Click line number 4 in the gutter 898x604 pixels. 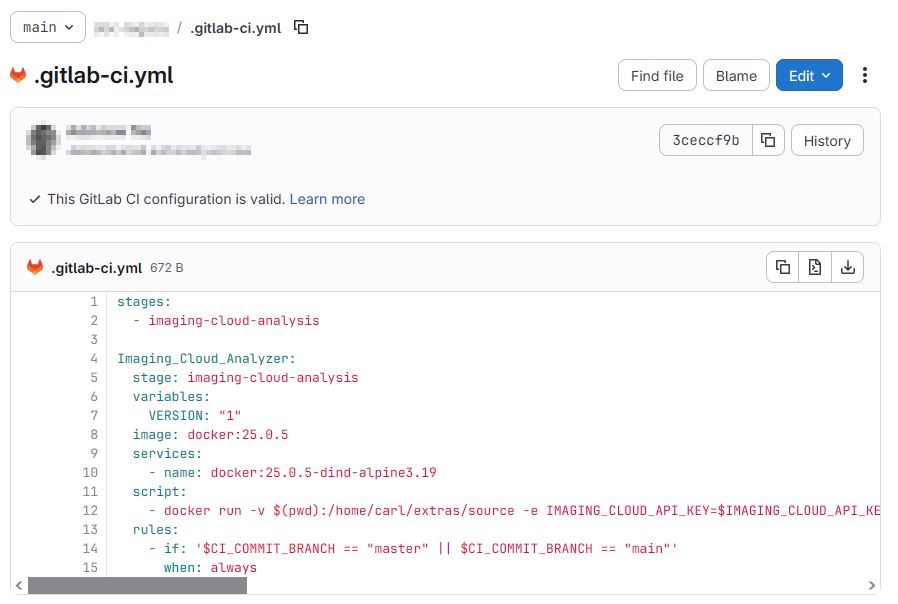94,358
